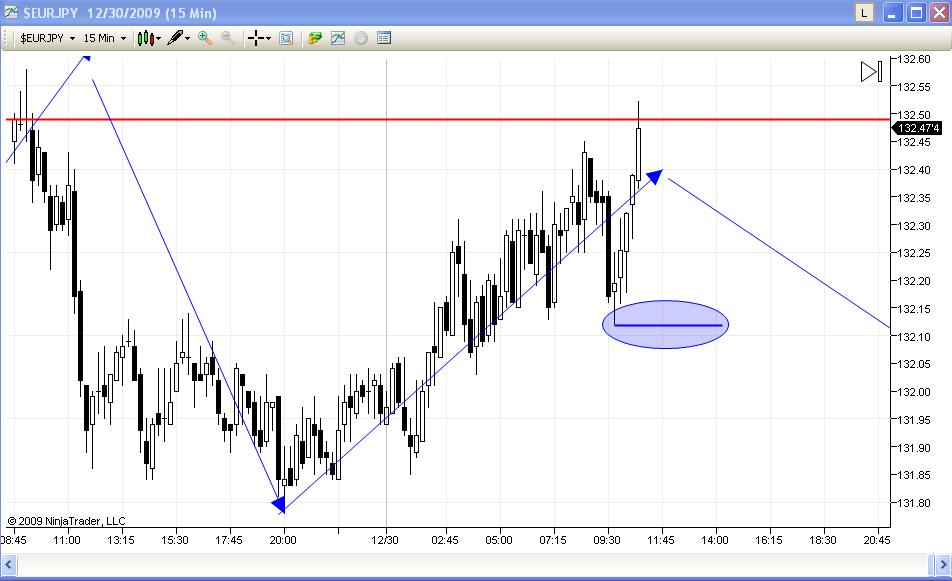Open the chart properties list icon
The height and width of the screenshot is (581, 952).
[383, 38]
